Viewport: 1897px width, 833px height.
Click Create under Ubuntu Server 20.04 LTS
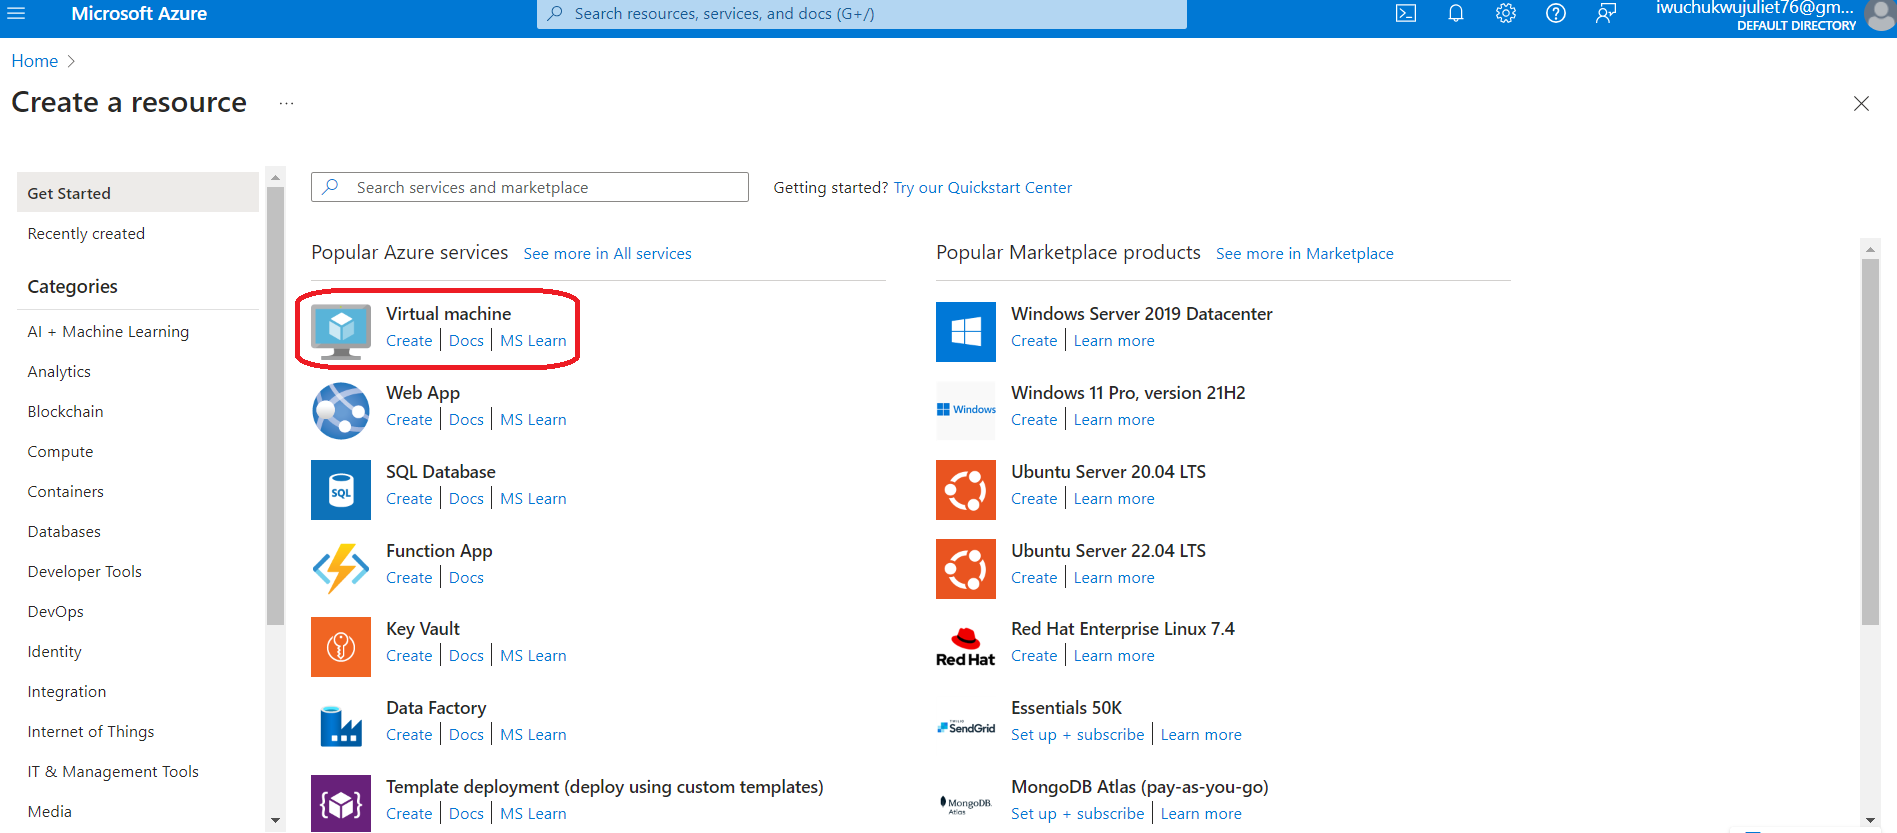[1034, 499]
